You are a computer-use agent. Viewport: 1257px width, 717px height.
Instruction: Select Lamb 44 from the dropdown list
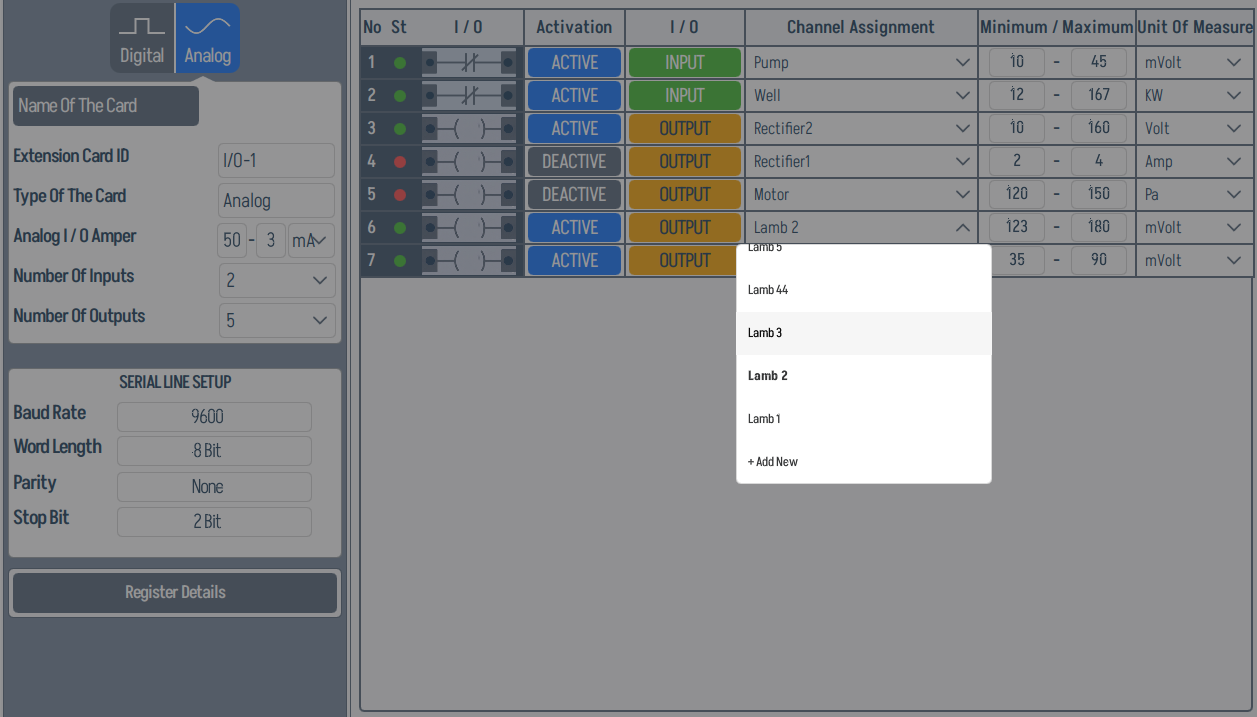coord(864,290)
